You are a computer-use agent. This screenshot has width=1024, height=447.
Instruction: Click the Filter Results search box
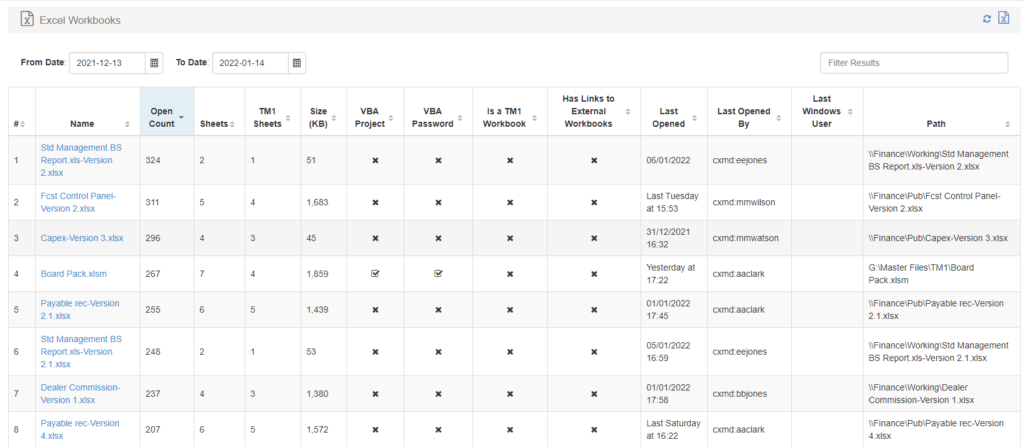pos(914,63)
